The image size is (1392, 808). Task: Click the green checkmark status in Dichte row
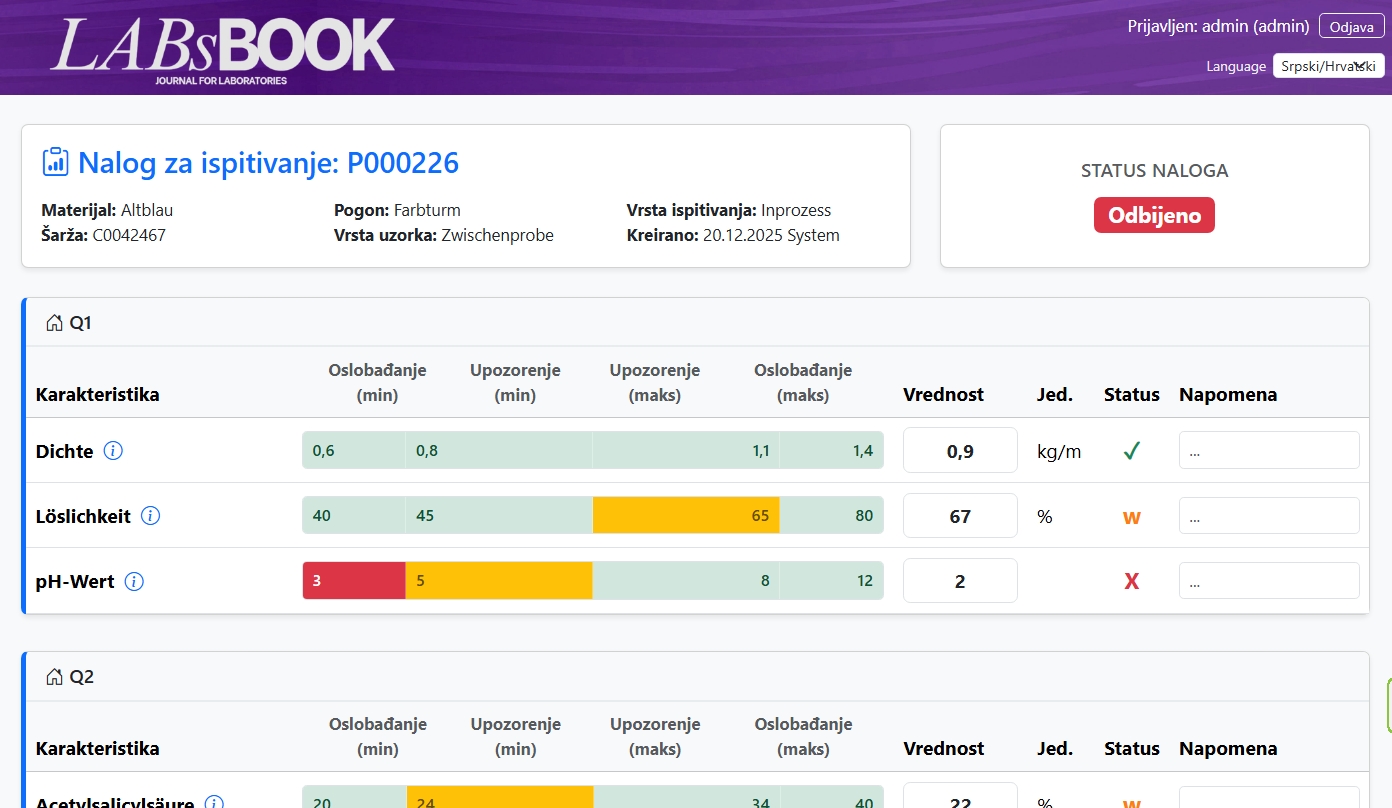pyautogui.click(x=1131, y=451)
